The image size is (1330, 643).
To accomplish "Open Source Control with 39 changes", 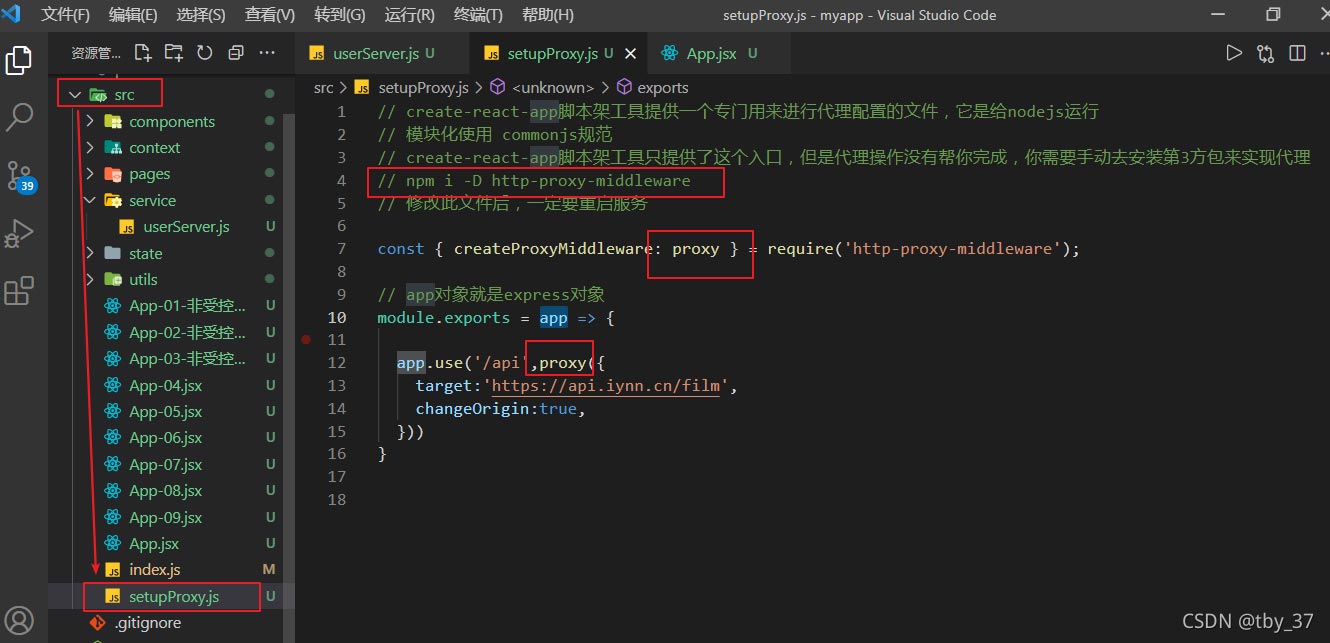I will tap(20, 176).
